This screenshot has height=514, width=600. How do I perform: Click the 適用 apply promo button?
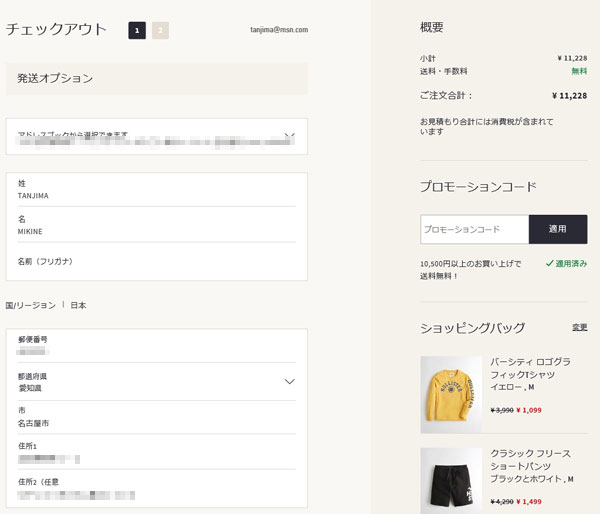(558, 229)
